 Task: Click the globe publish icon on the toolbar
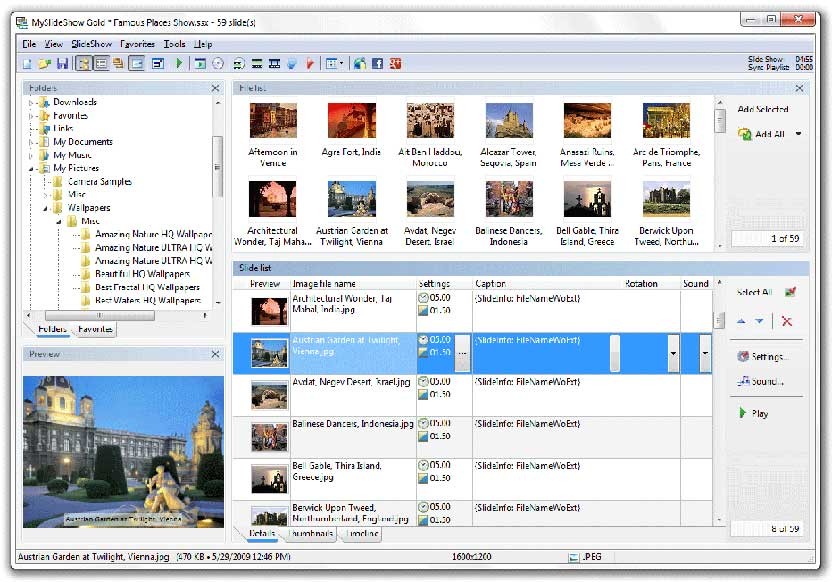point(359,62)
